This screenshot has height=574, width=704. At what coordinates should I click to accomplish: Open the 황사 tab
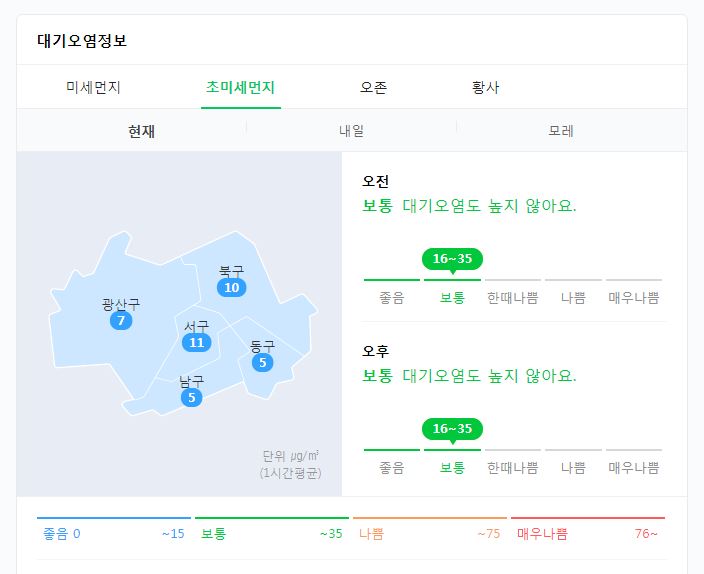point(485,87)
